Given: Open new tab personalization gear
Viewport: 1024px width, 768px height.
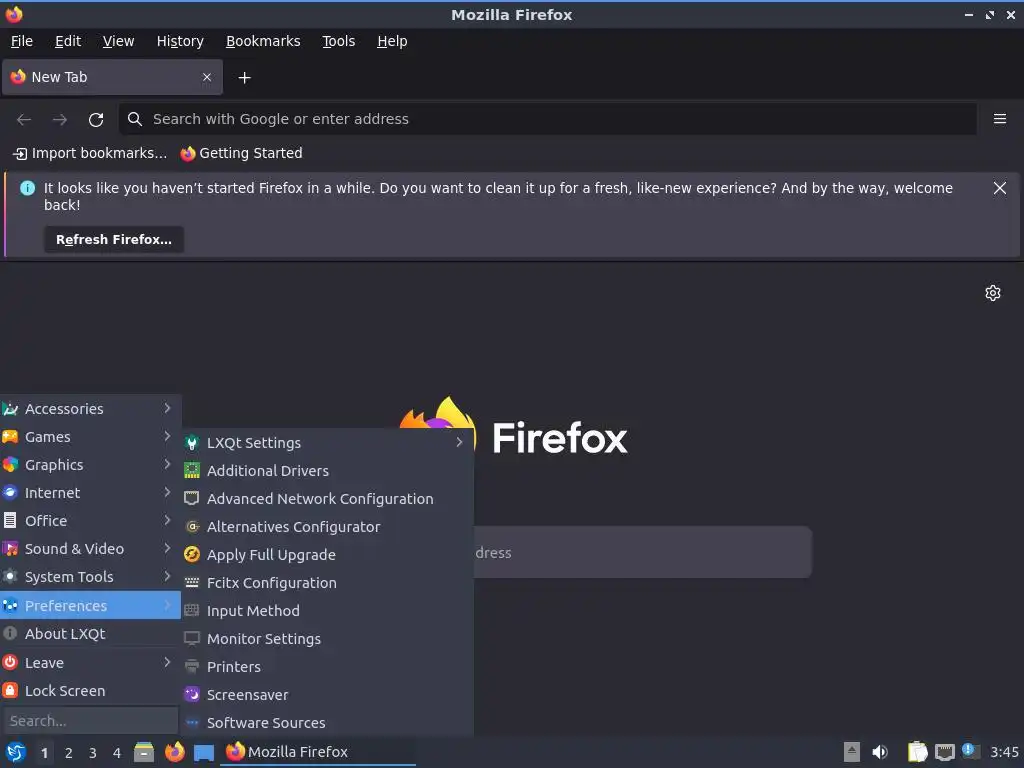Looking at the screenshot, I should click(993, 293).
